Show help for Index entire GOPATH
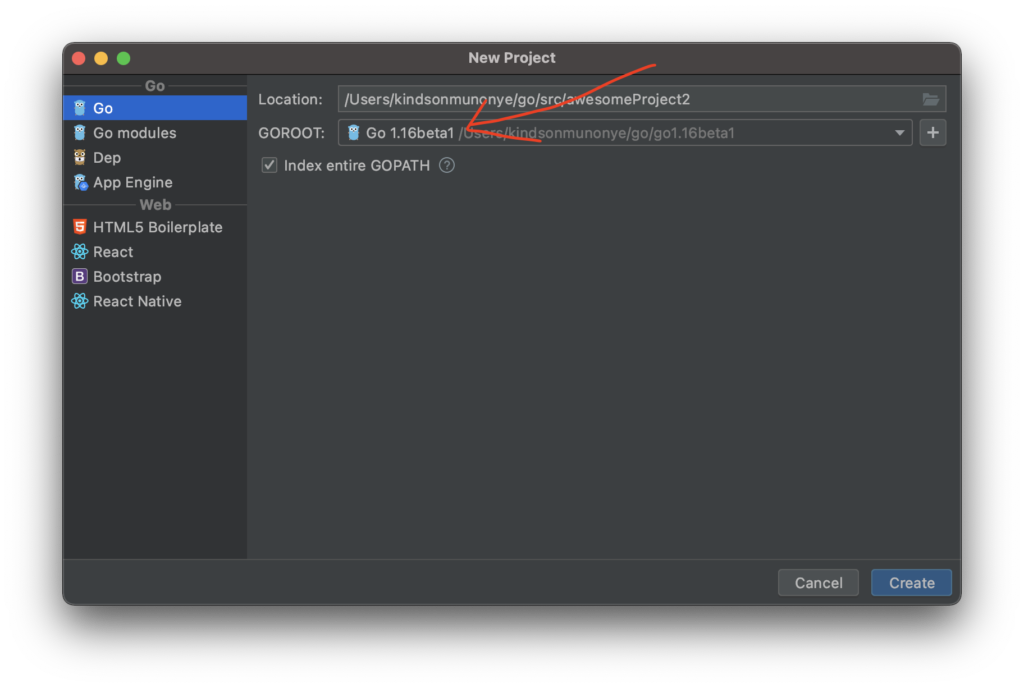This screenshot has width=1024, height=688. [x=447, y=165]
